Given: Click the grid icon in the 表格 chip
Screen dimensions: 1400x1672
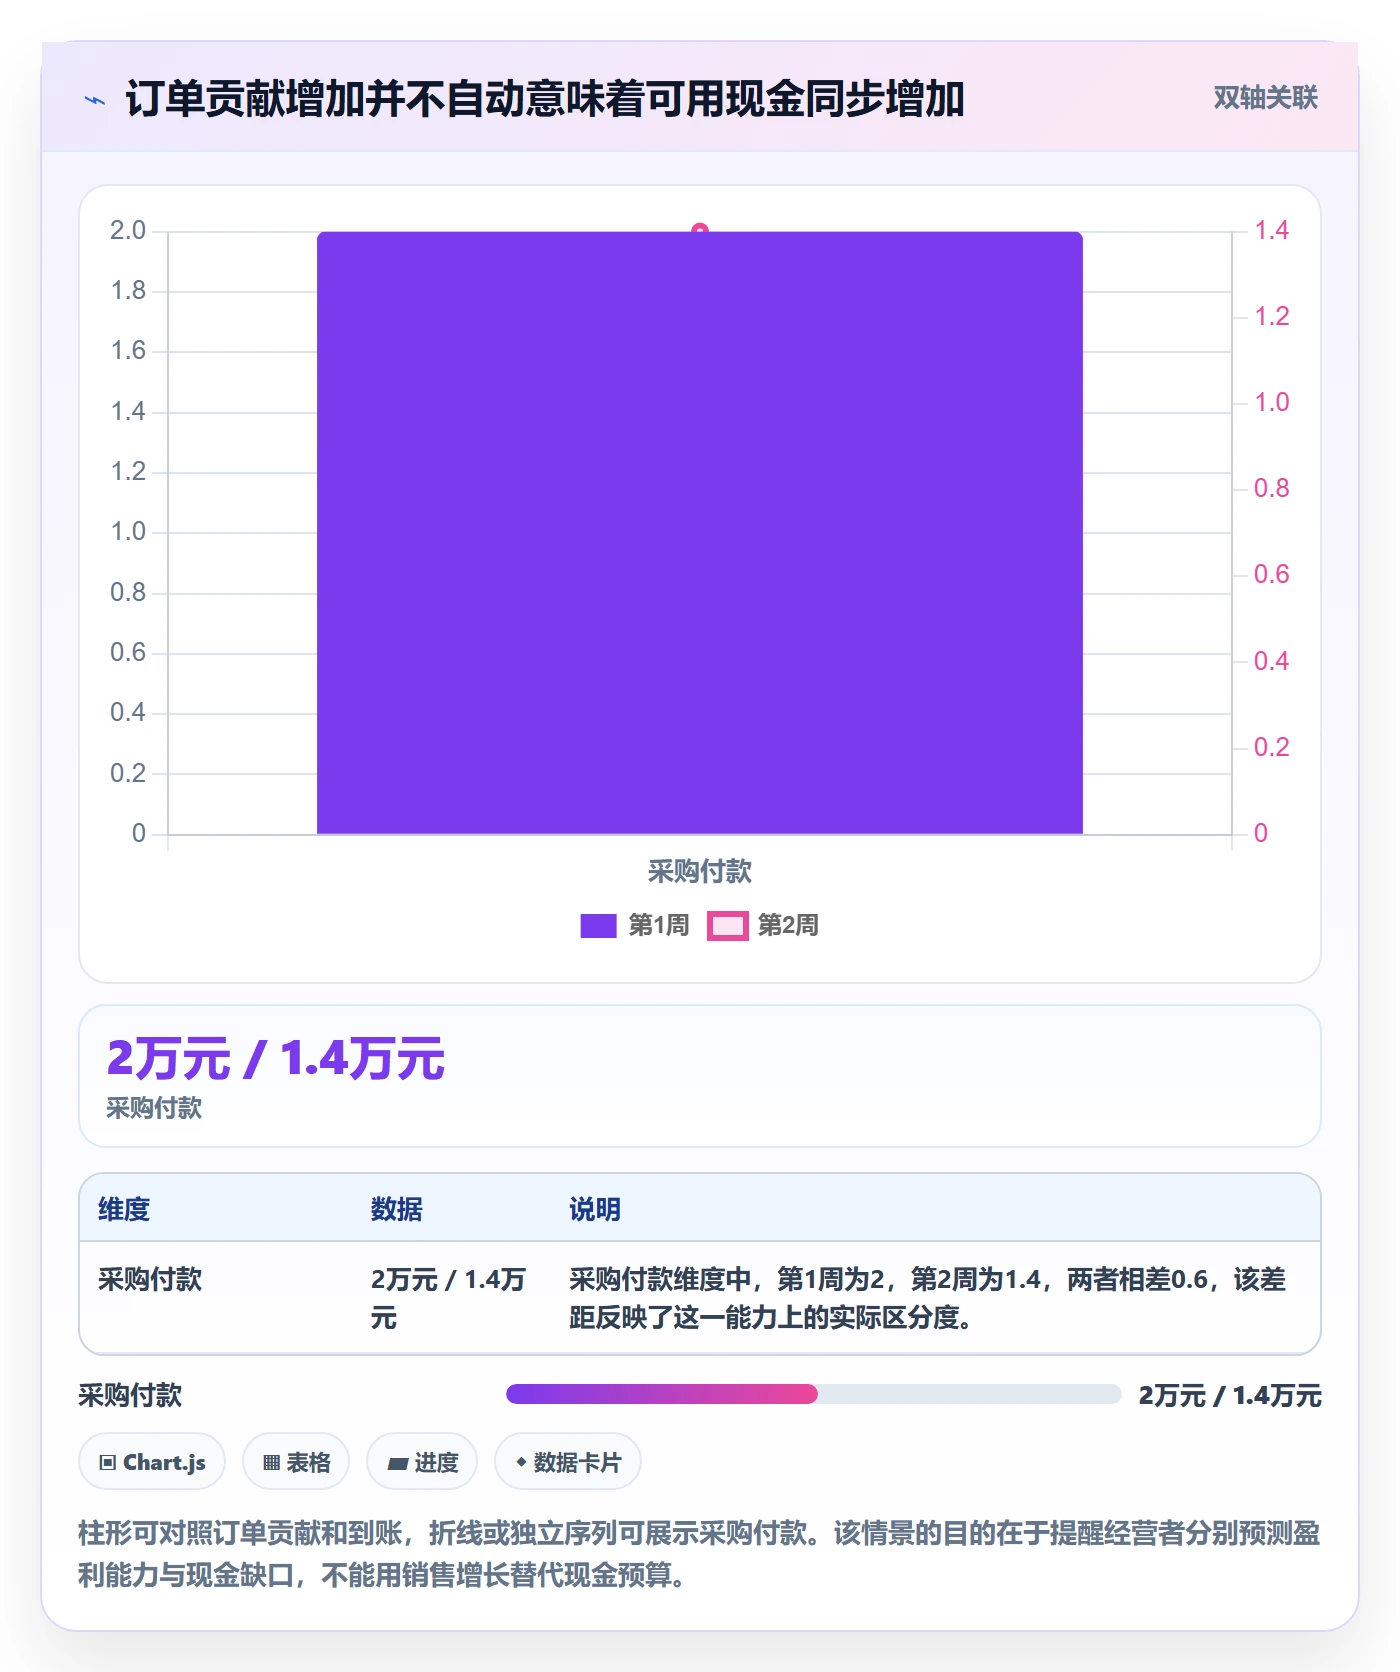Looking at the screenshot, I should [x=271, y=1463].
